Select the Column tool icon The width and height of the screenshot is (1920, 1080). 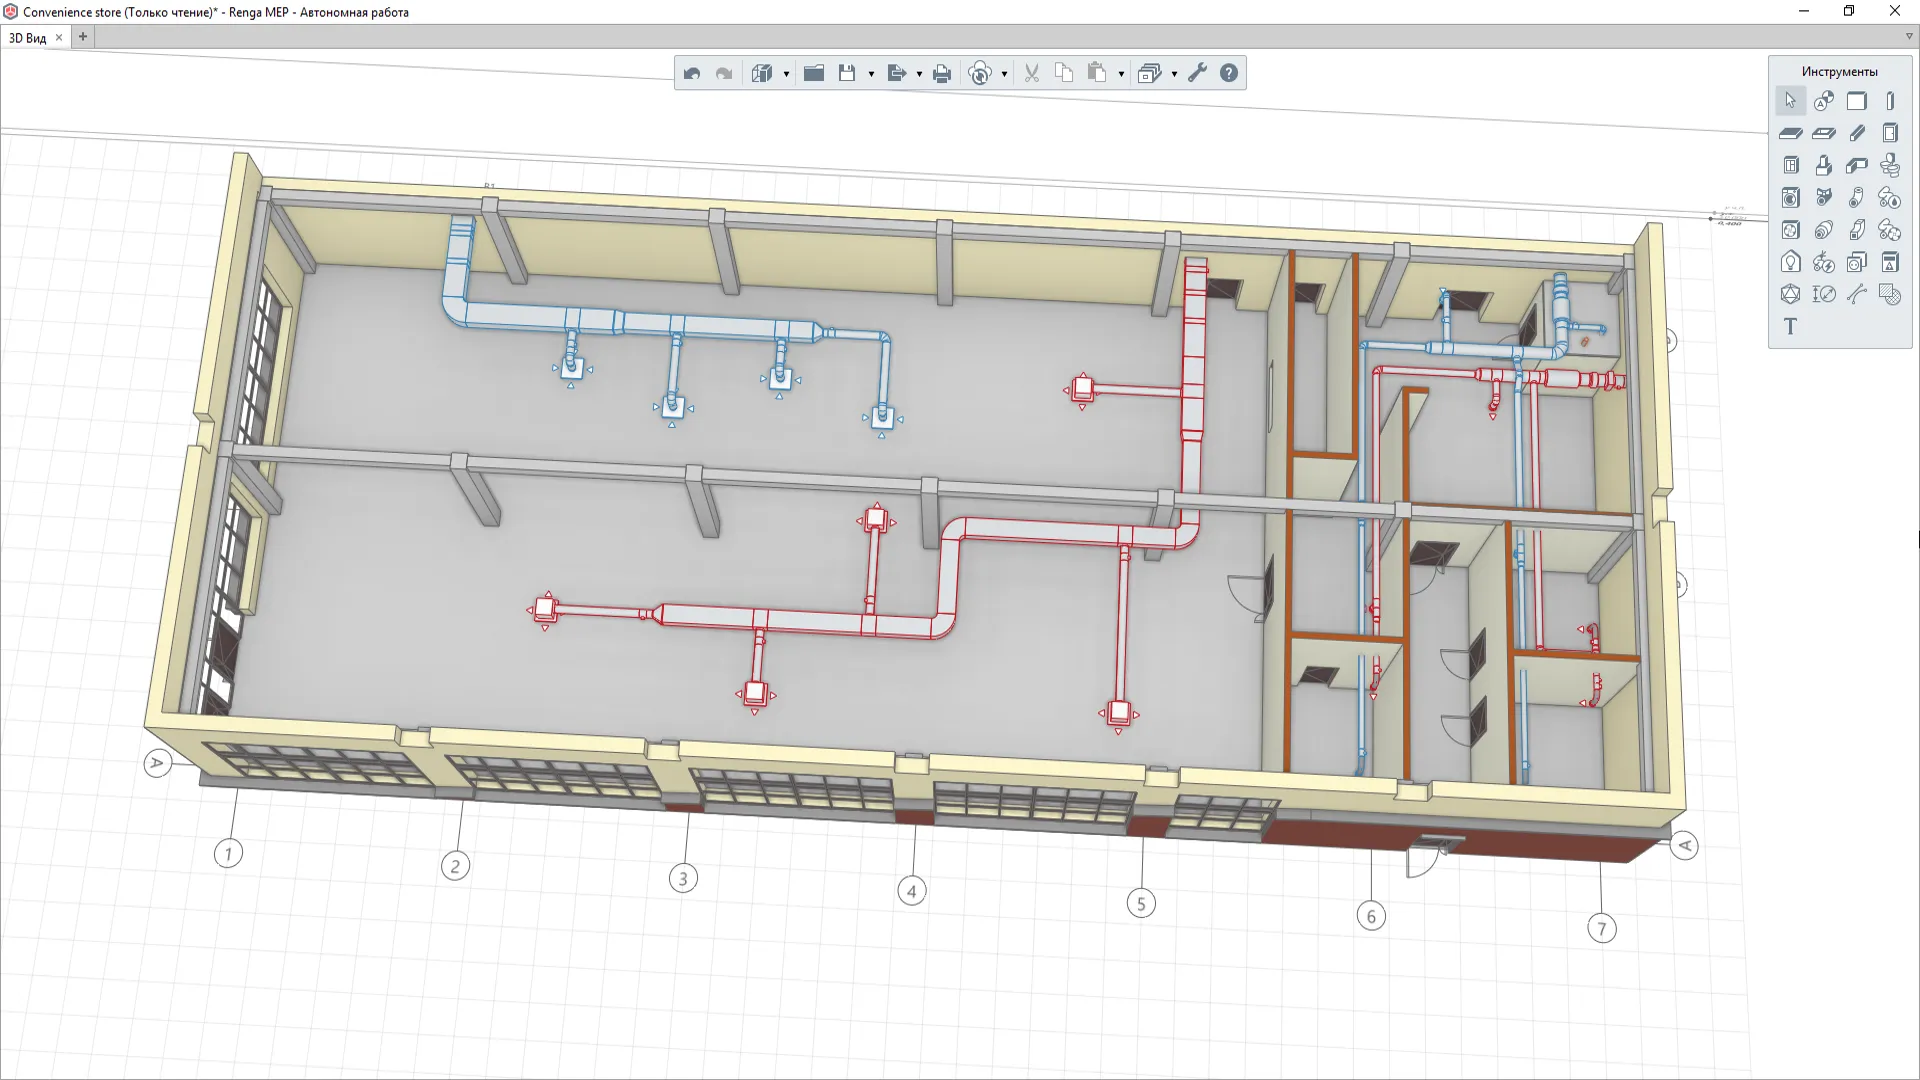(1890, 101)
